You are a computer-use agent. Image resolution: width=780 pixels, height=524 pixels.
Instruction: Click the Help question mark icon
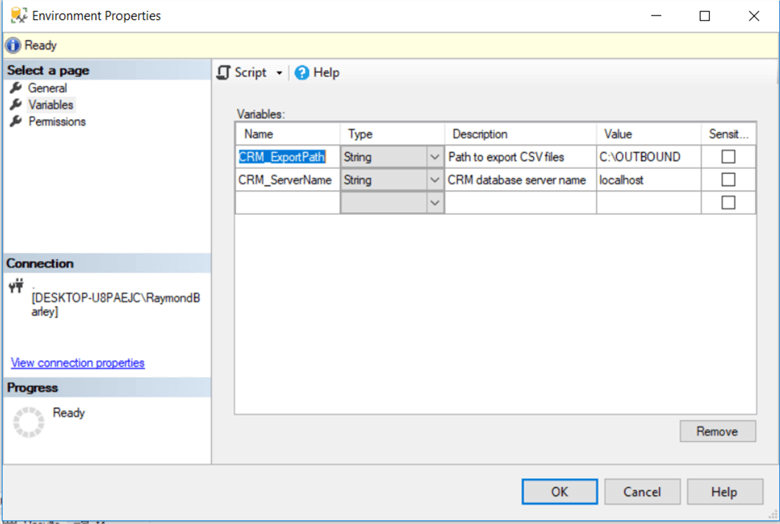pos(302,73)
